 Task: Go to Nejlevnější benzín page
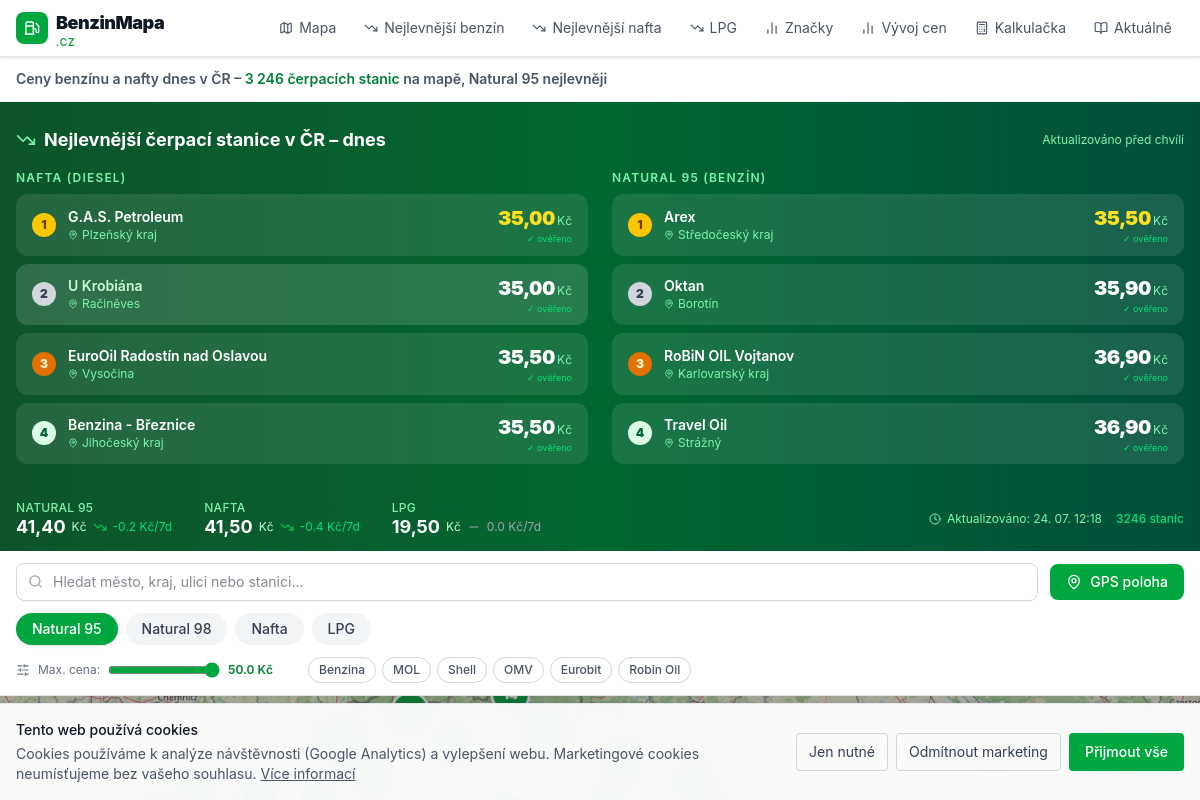coord(434,28)
